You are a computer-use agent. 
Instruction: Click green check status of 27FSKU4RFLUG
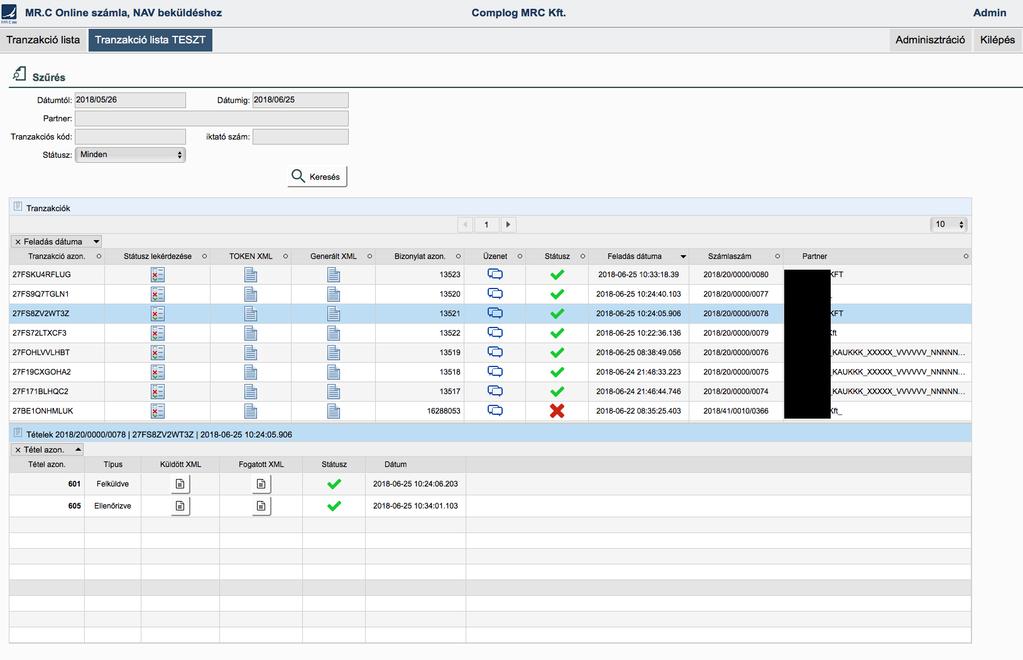(557, 275)
